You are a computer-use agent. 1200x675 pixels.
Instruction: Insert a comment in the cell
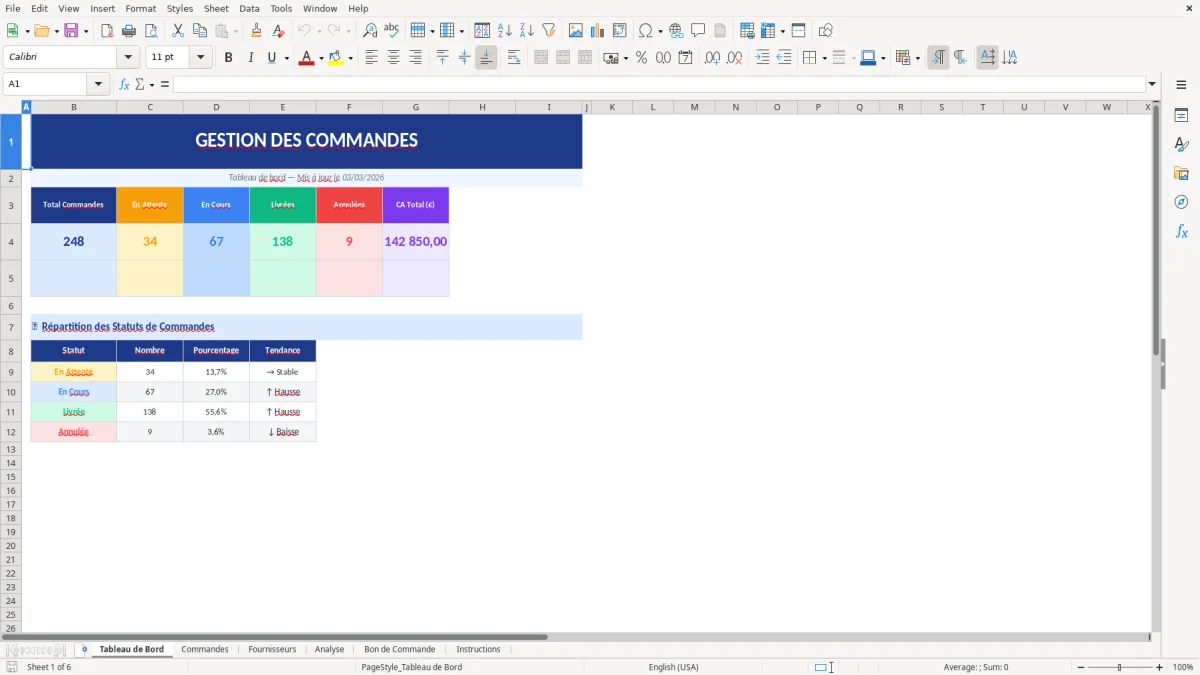click(x=698, y=30)
